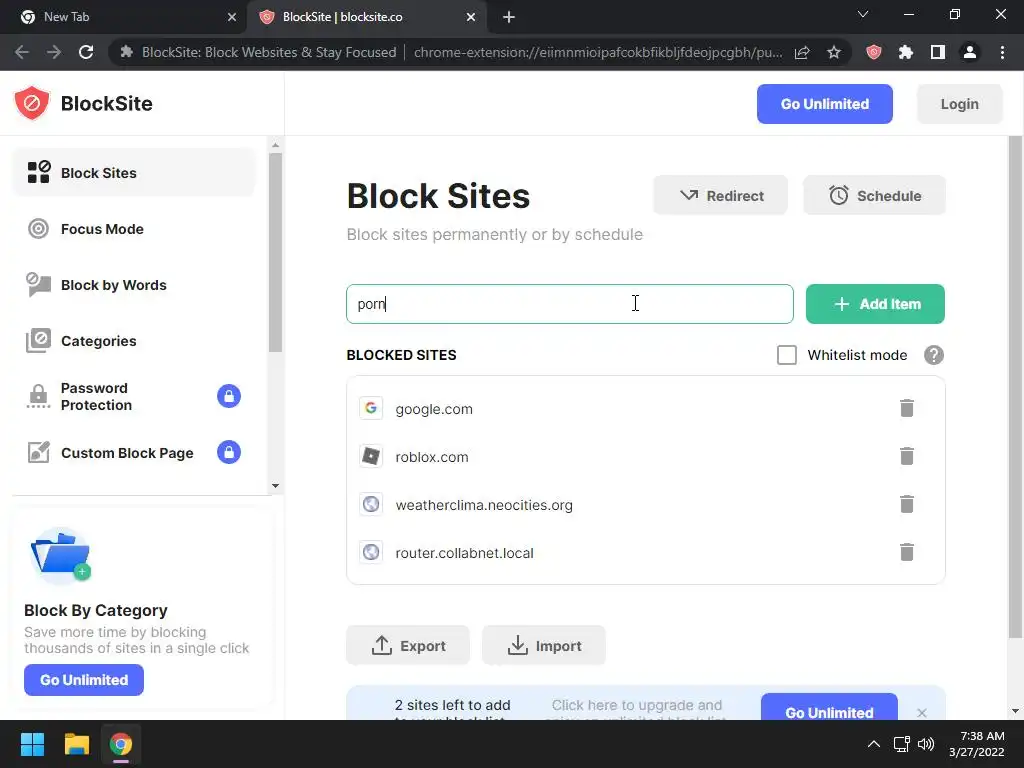Screen dimensions: 1024x768
Task: Remove weatherclima.neocities.org using trash icon
Action: (x=906, y=504)
